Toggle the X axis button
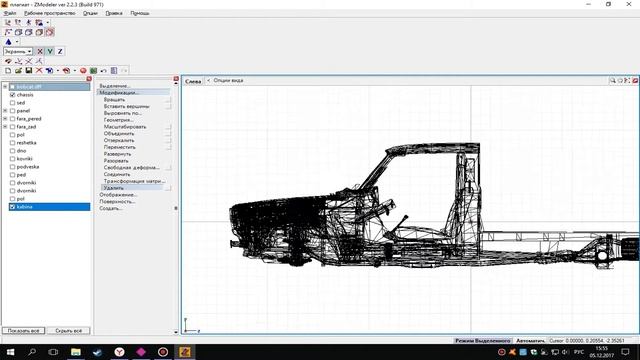 click(x=40, y=51)
